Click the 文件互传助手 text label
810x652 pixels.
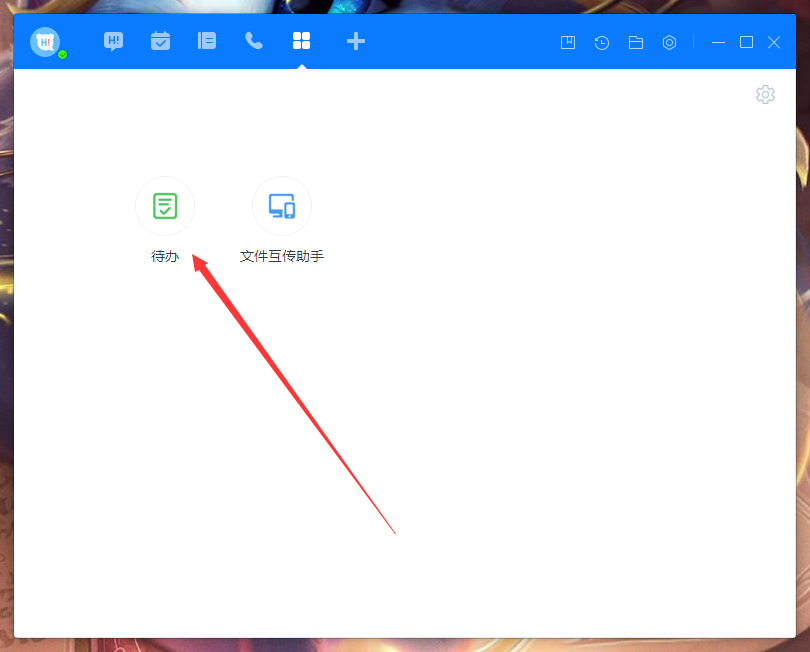click(x=282, y=256)
